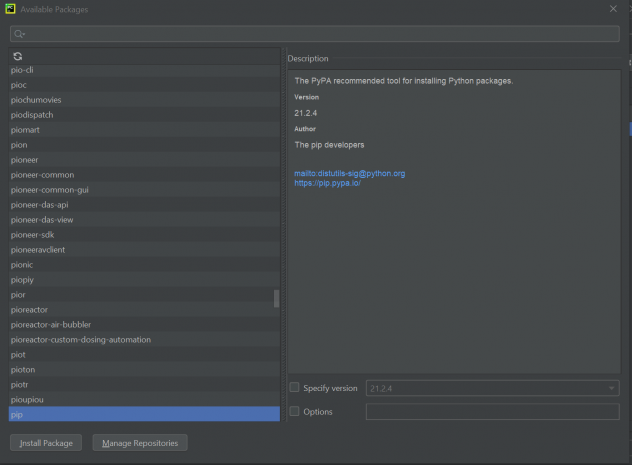Focus the package search field
The width and height of the screenshot is (632, 465).
314,34
